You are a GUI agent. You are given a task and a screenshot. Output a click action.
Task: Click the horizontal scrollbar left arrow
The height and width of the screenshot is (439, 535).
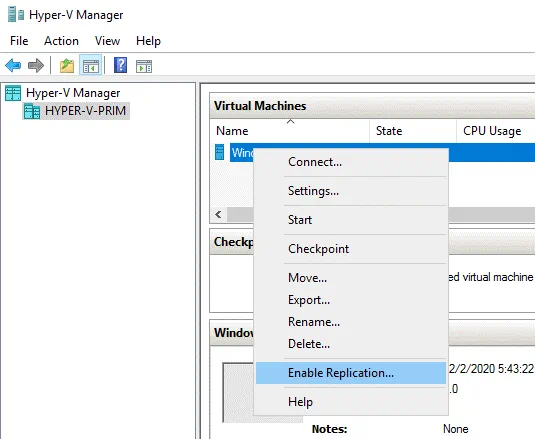pos(219,215)
